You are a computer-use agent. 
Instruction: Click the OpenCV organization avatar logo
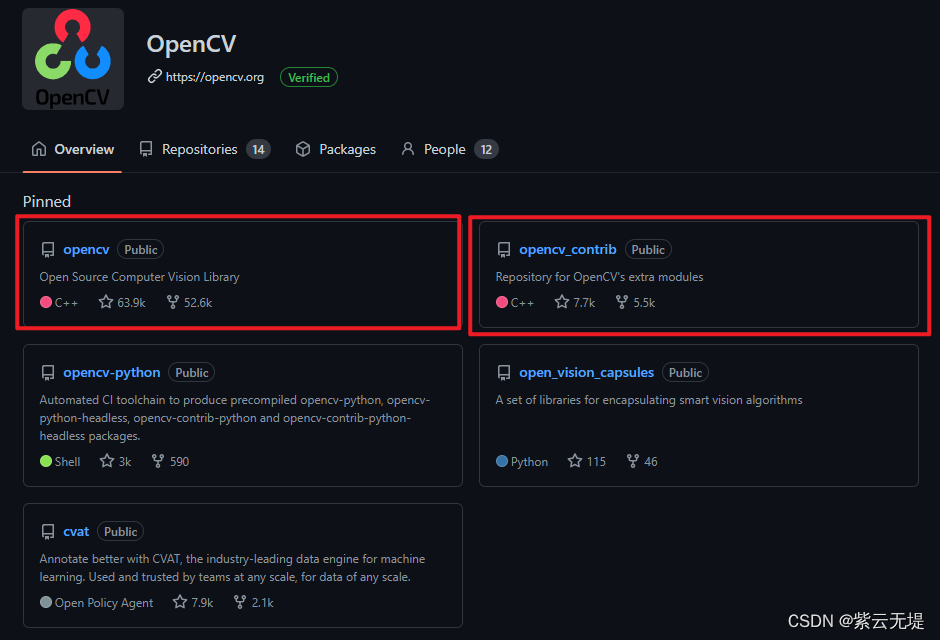[x=73, y=59]
